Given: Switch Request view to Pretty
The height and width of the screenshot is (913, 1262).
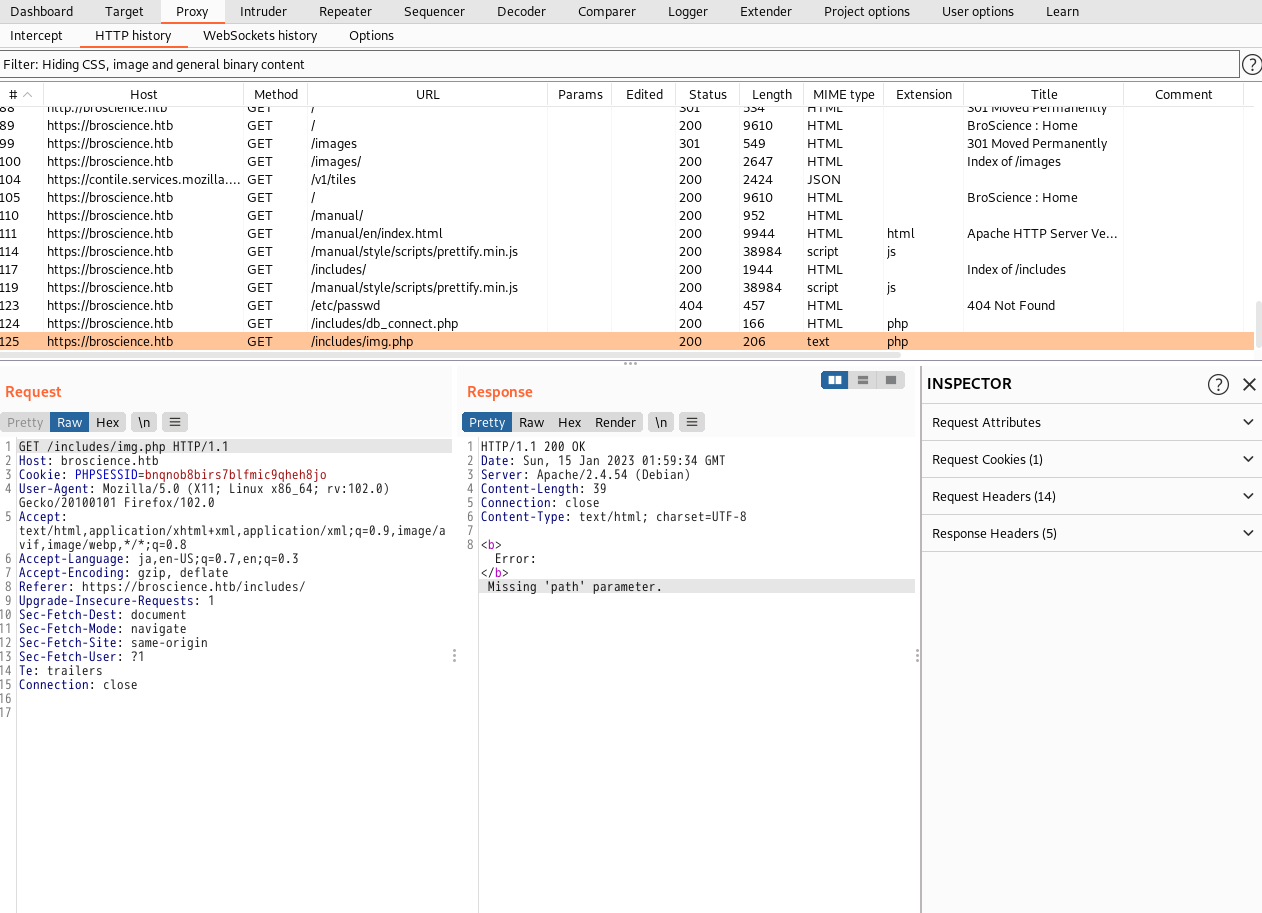Looking at the screenshot, I should (26, 422).
